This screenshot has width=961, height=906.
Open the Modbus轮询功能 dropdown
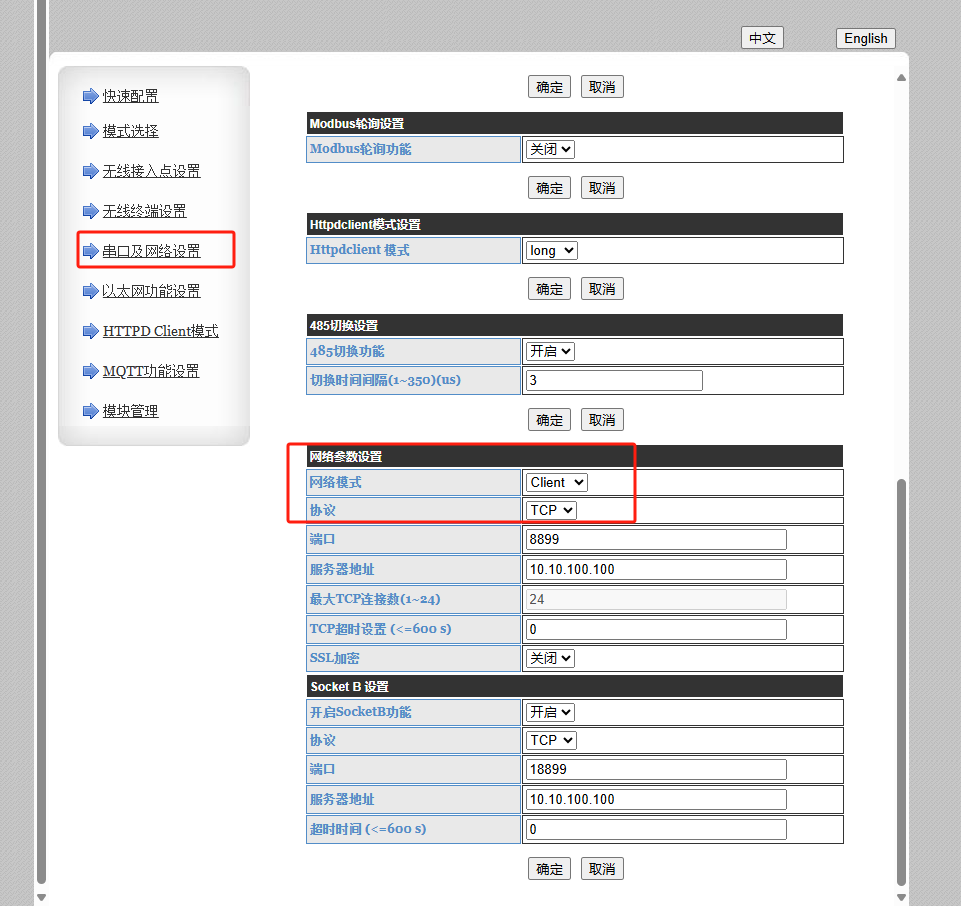550,149
